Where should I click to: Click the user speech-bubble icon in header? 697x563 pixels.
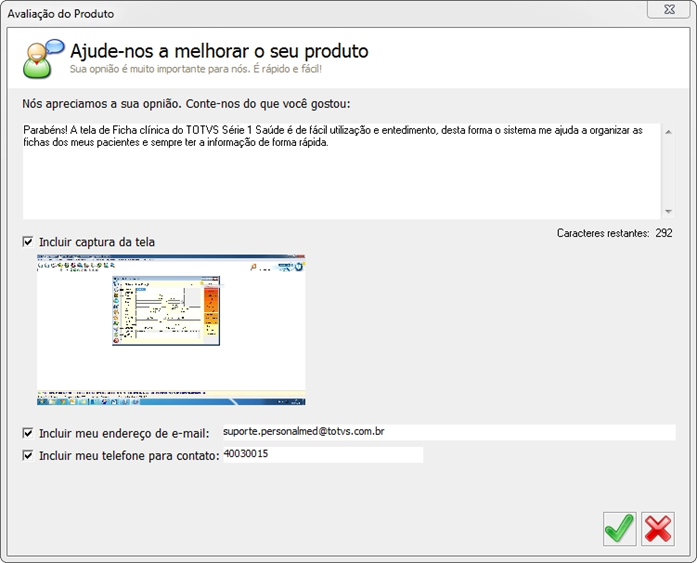[44, 59]
